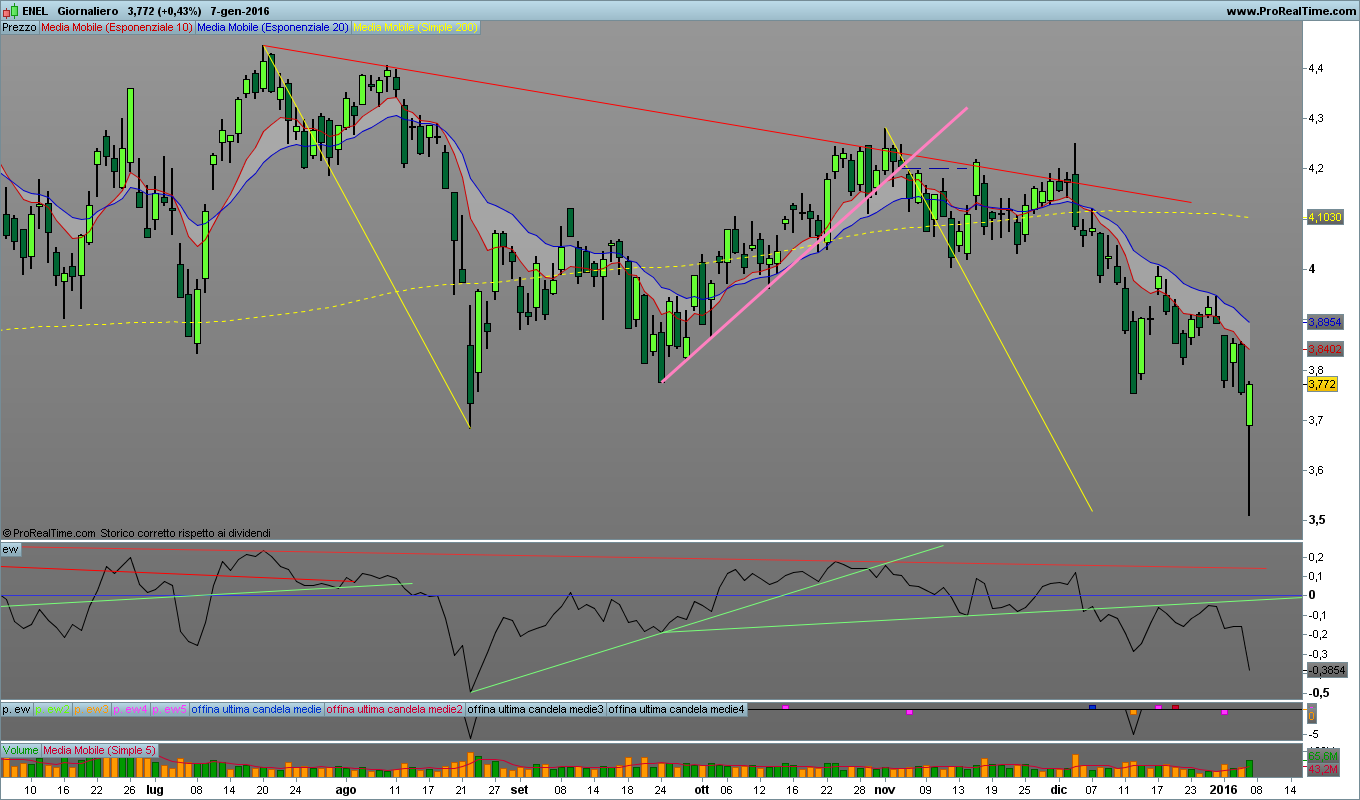Click the 'dic' month label on time axis
The width and height of the screenshot is (1360, 800).
tap(1058, 789)
